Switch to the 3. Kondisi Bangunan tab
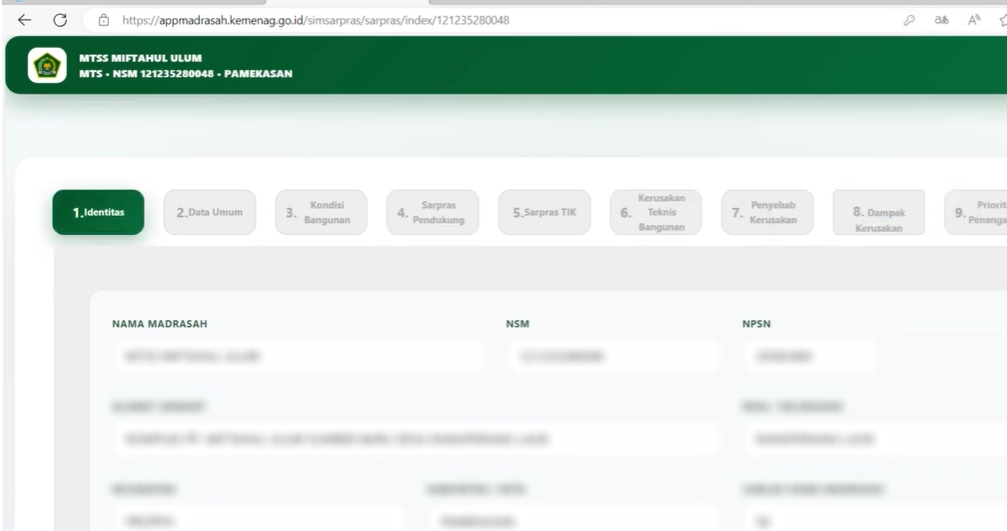The height and width of the screenshot is (531, 1007). coord(321,212)
